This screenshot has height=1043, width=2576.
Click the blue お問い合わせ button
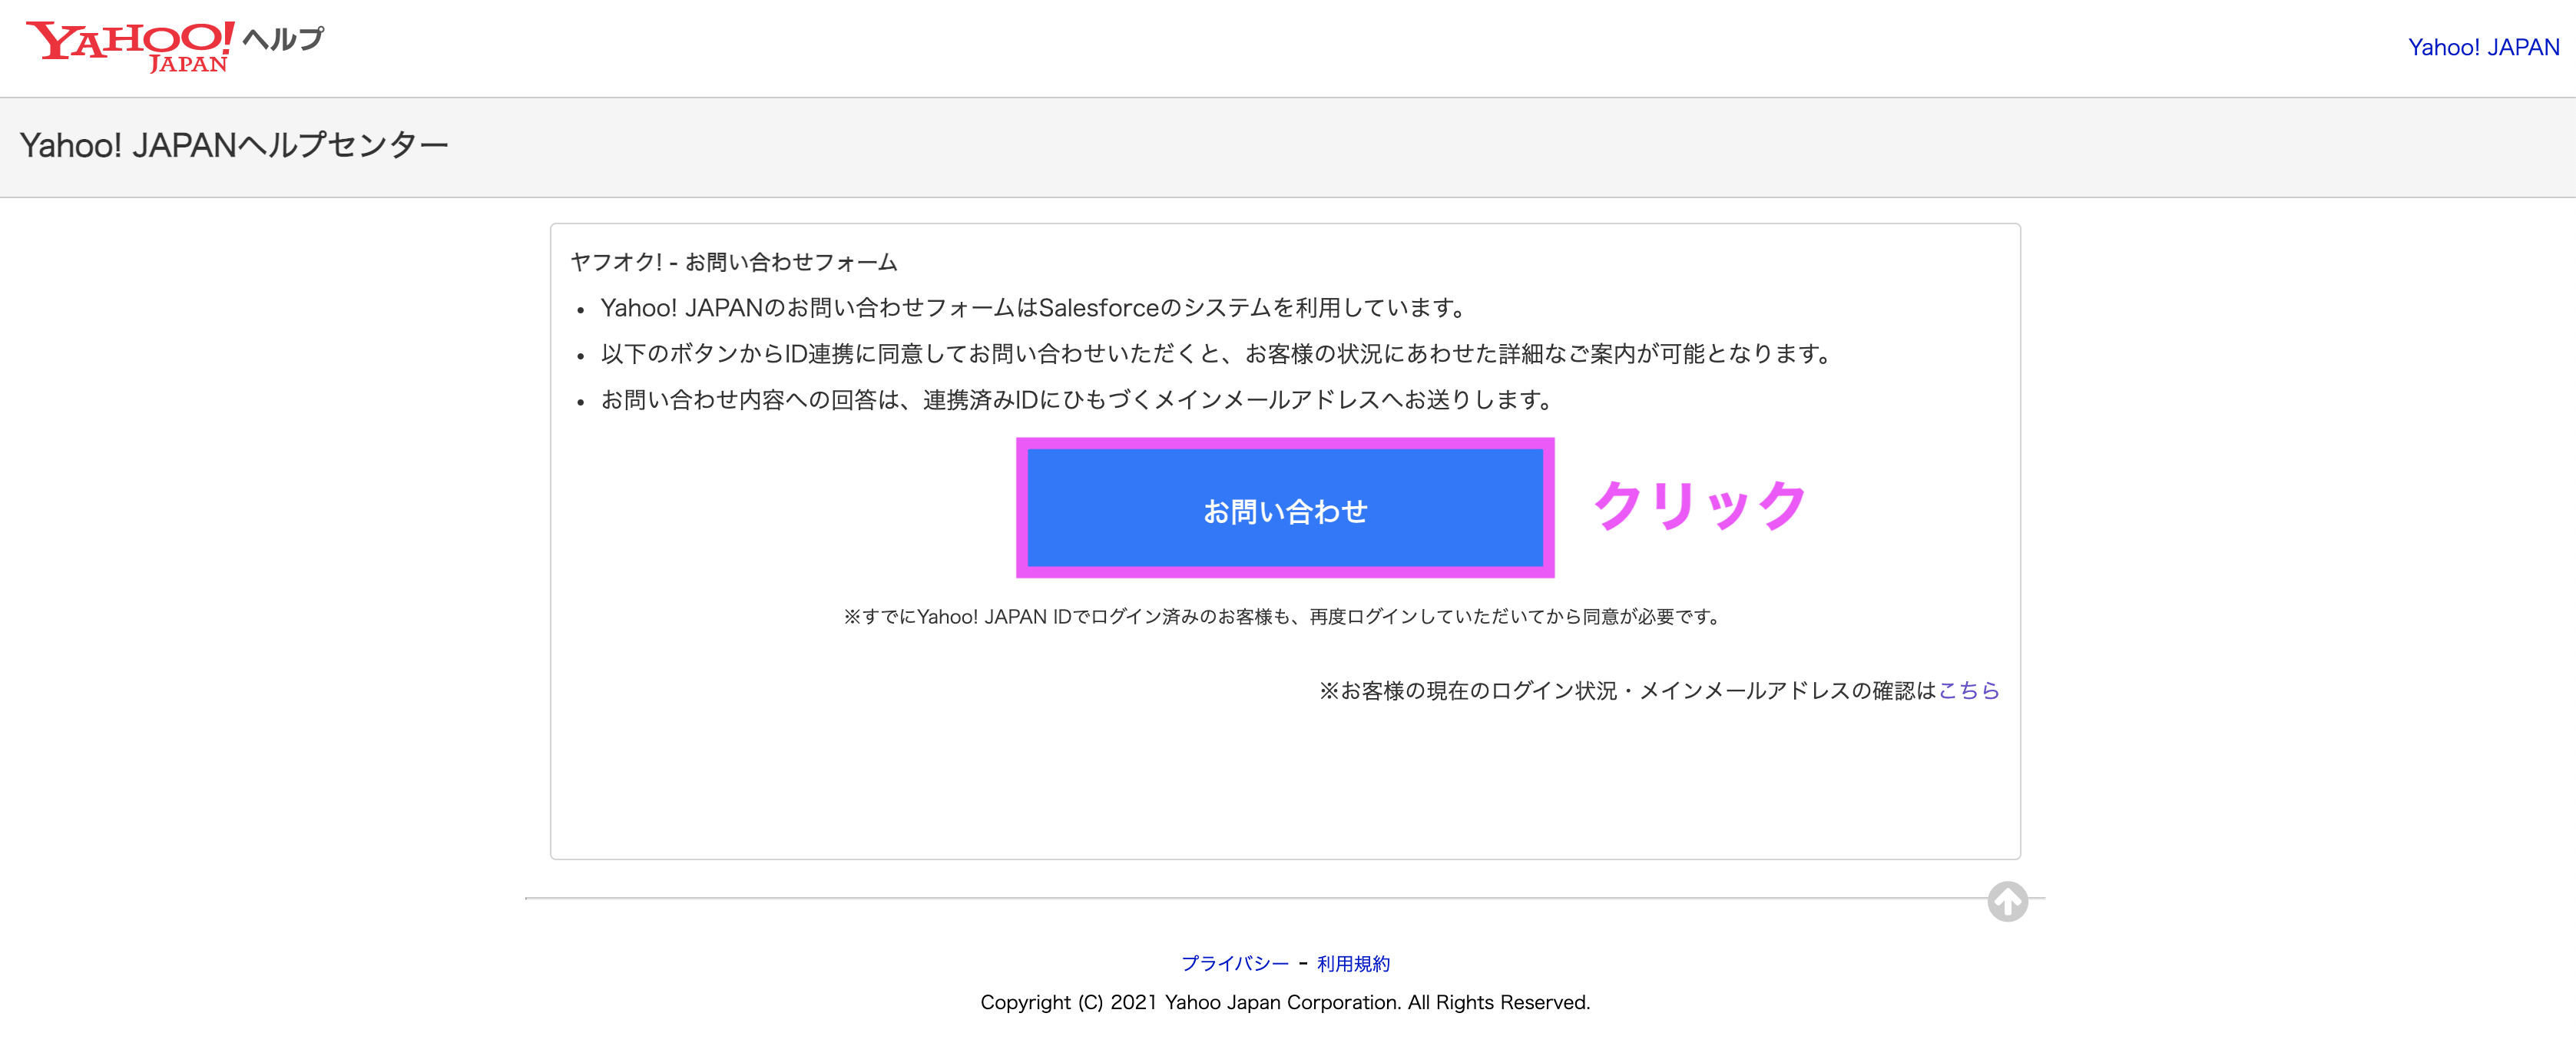coord(1285,509)
